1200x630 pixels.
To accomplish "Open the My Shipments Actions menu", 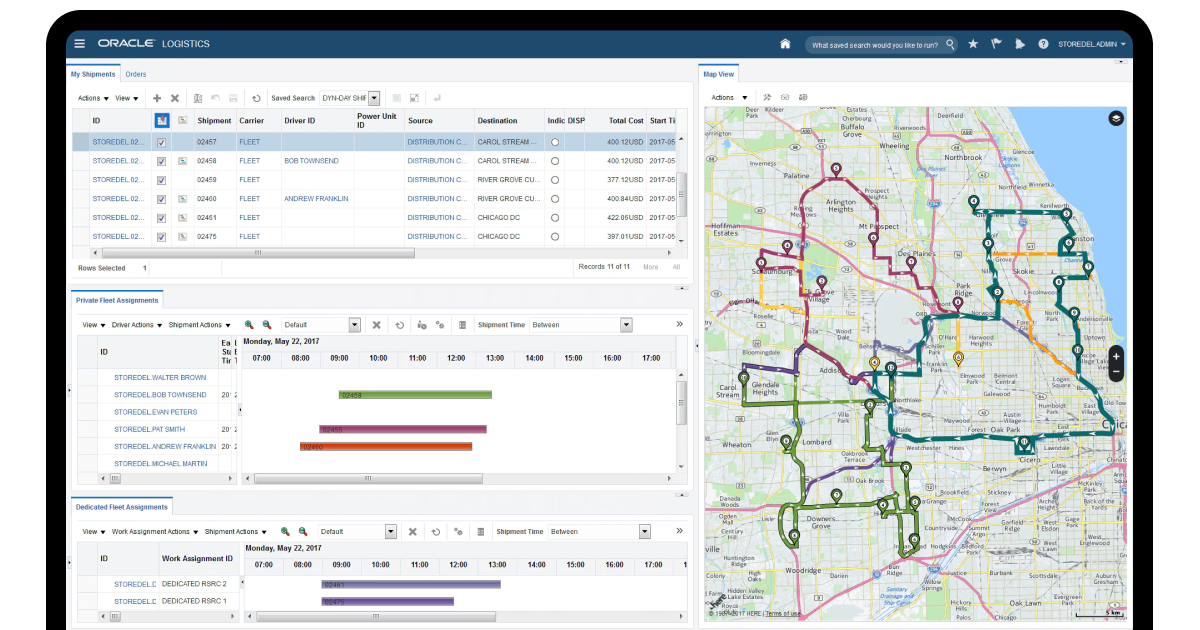I will pos(93,98).
